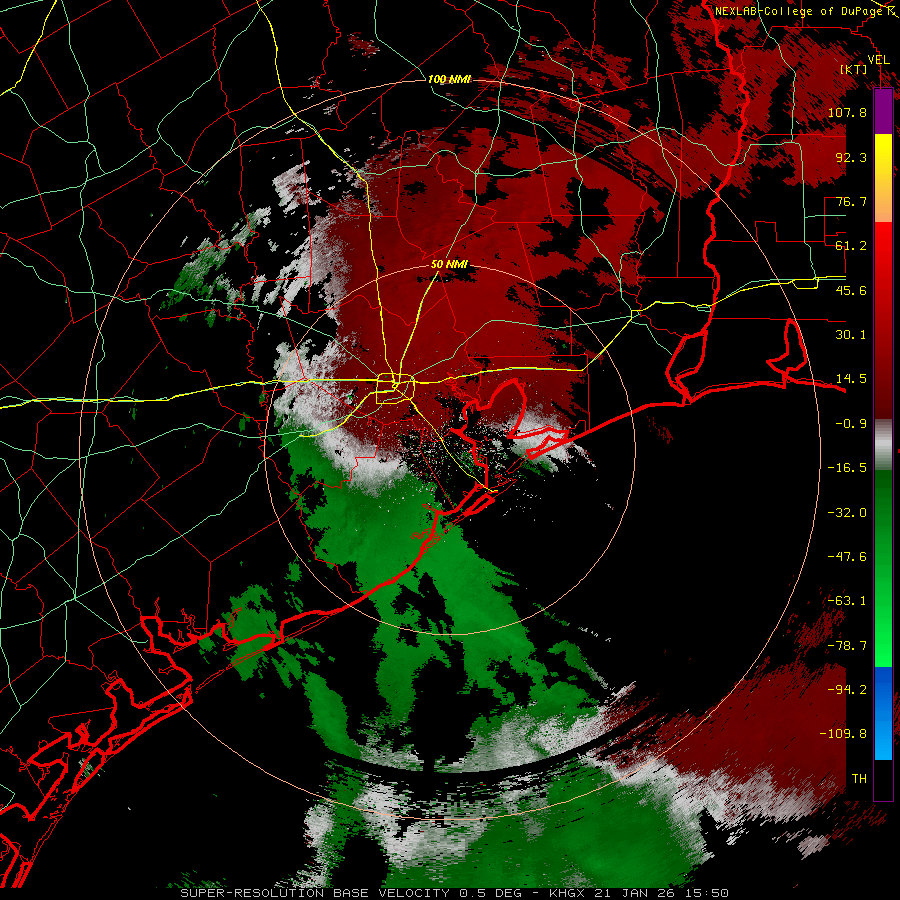The width and height of the screenshot is (900, 900).
Task: Click the 50 NMI range ring label
Action: click(x=449, y=265)
